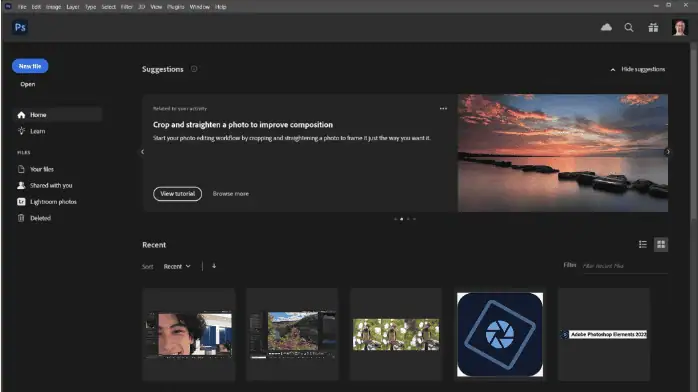
Task: Open Your files label in sidebar
Action: pyautogui.click(x=42, y=169)
